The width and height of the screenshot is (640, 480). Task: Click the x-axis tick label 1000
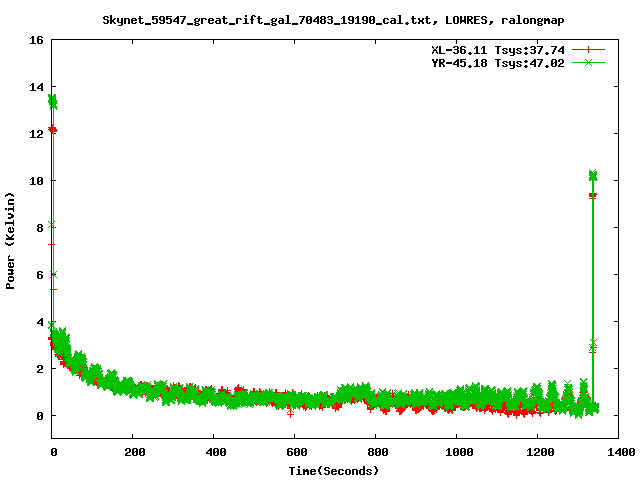458,452
